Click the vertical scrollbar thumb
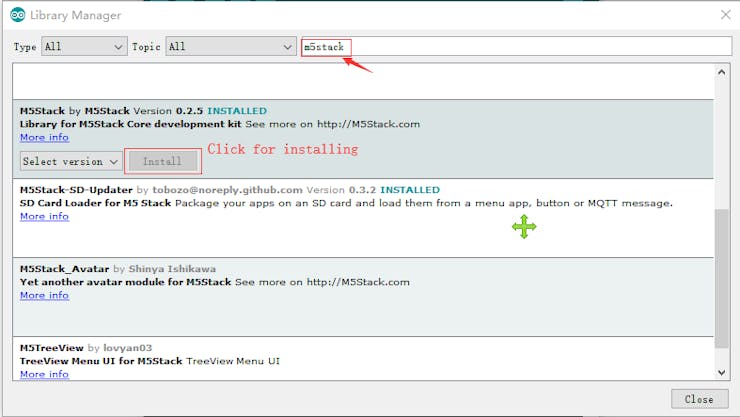The width and height of the screenshot is (740, 417). pyautogui.click(x=721, y=278)
